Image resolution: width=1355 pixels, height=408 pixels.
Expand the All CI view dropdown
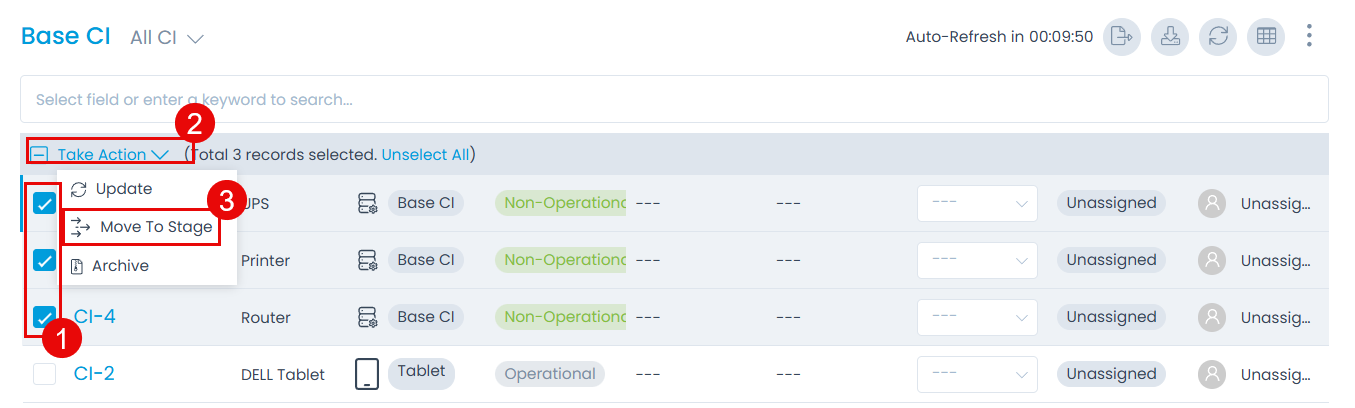(x=167, y=38)
